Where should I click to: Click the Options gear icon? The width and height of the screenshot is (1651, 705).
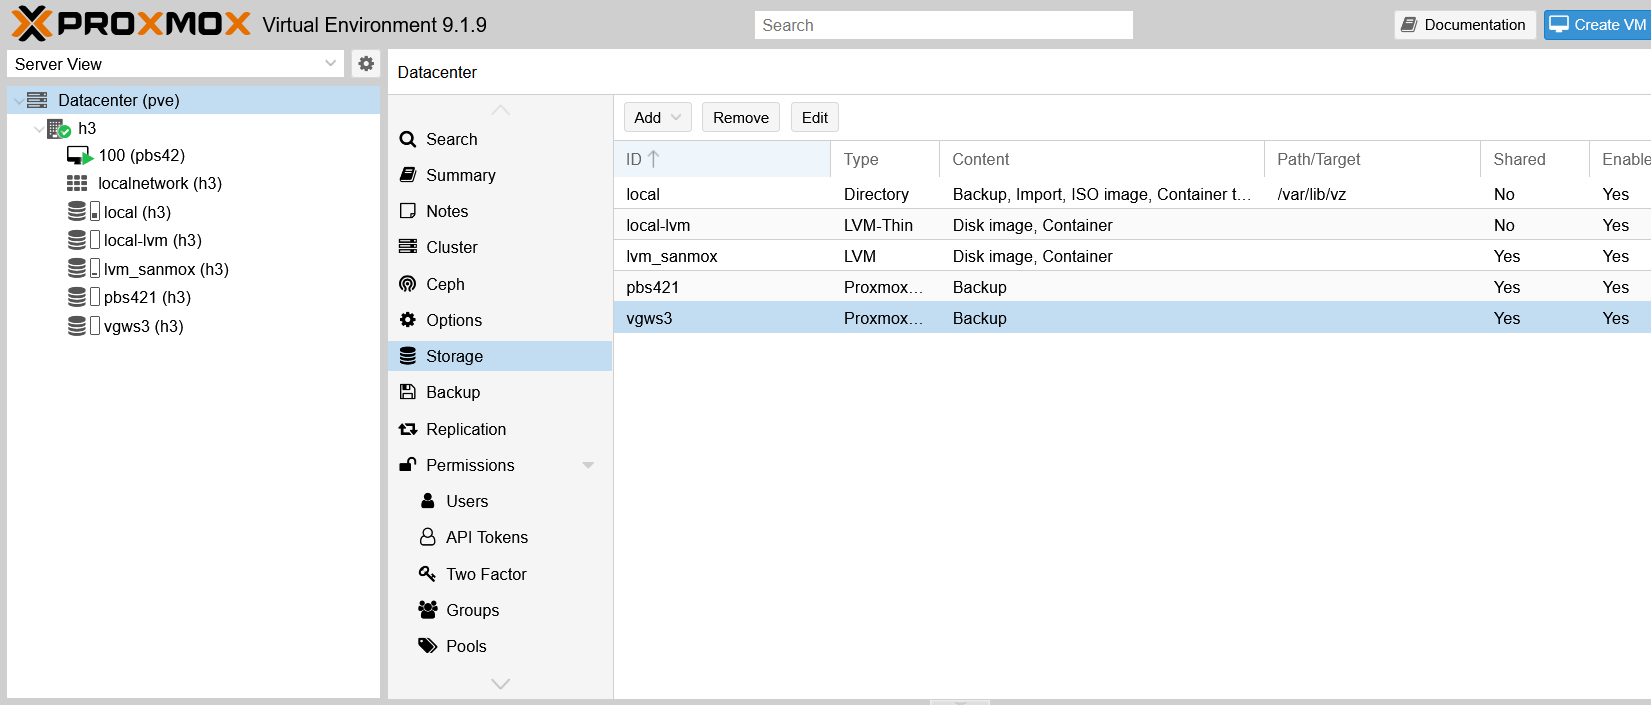pos(408,320)
